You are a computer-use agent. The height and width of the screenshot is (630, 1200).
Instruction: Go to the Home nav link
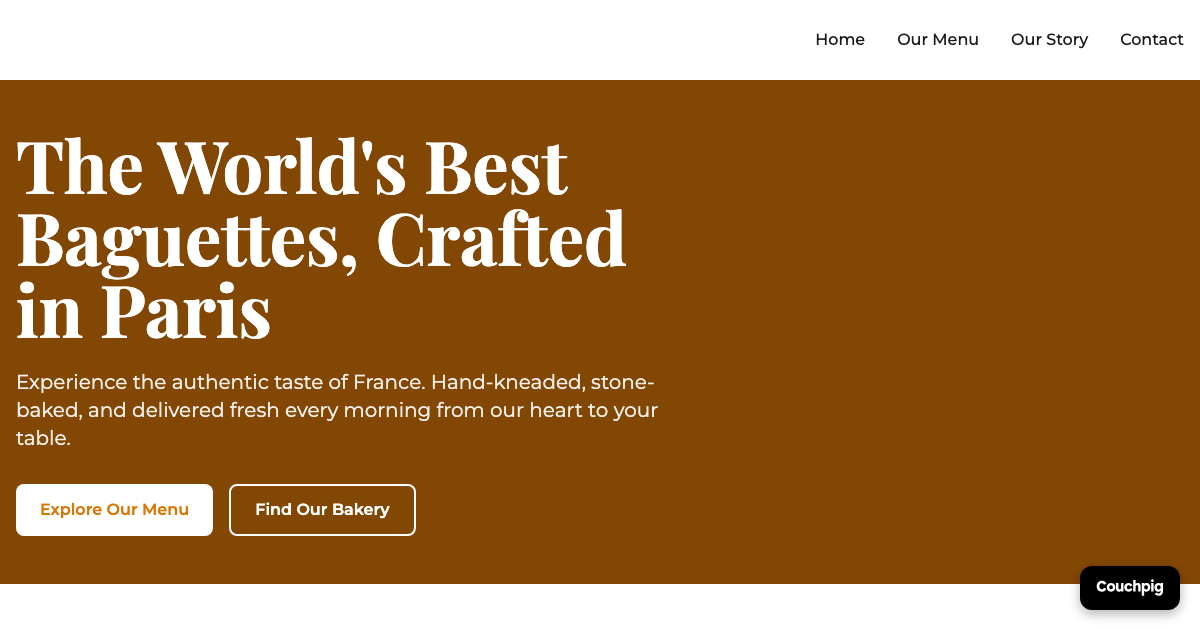(839, 40)
